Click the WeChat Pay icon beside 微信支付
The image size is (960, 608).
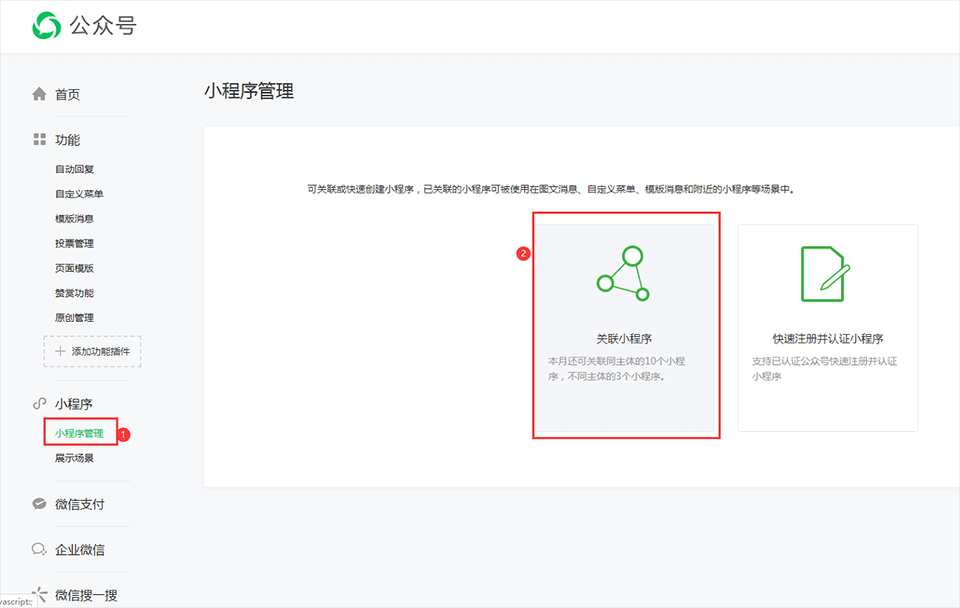coord(39,504)
